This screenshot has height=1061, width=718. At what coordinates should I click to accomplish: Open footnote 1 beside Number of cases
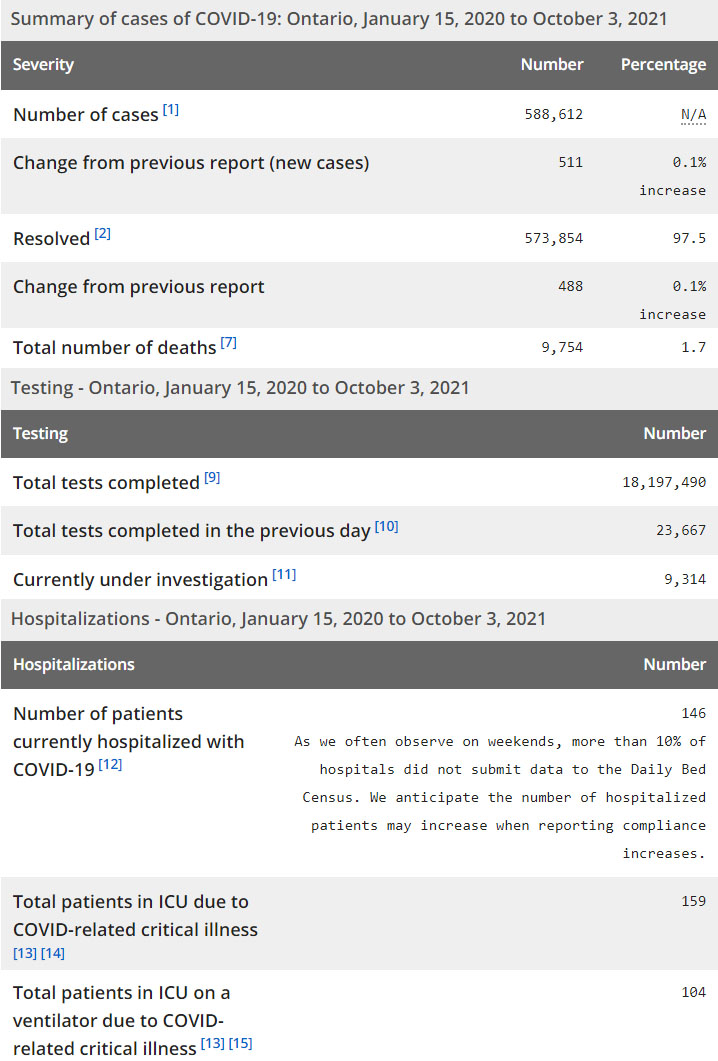pos(171,110)
